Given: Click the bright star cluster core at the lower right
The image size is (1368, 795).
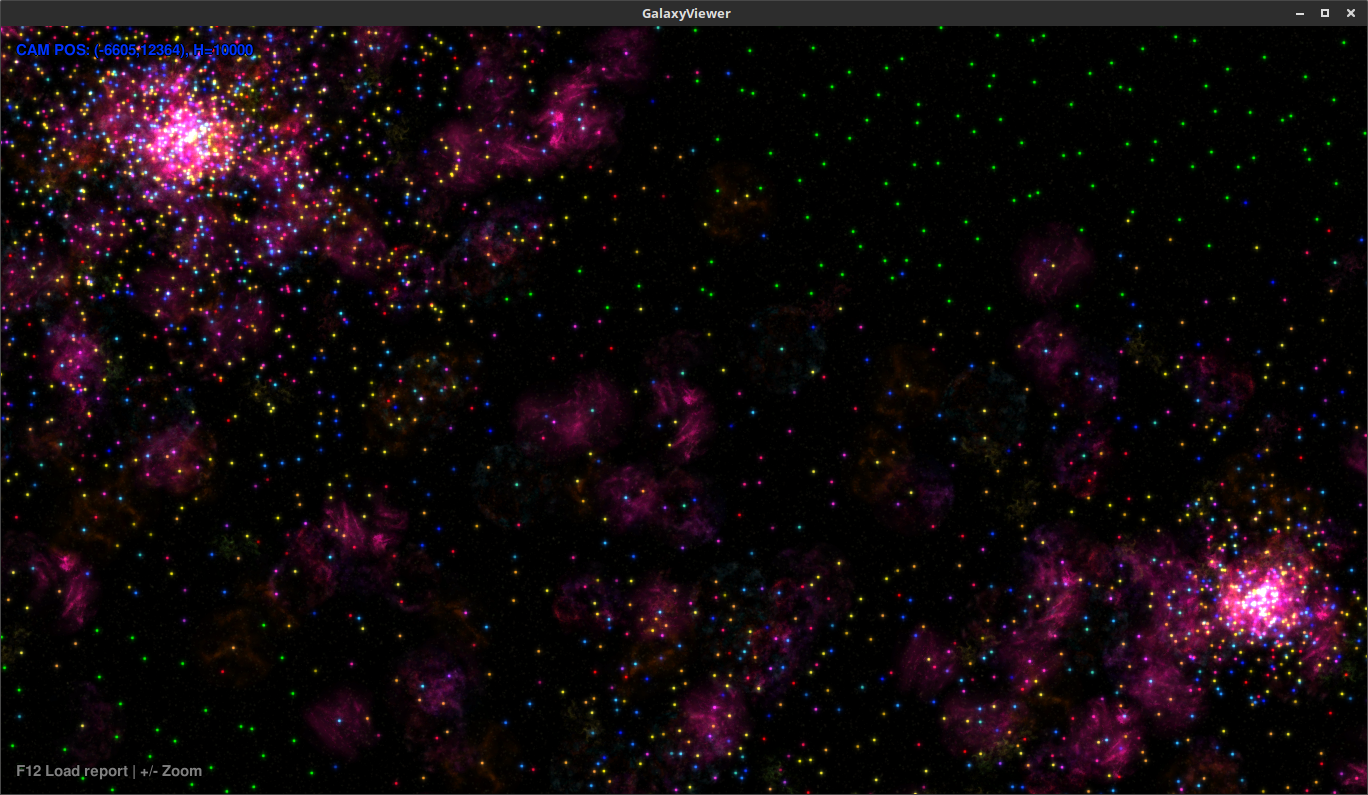Looking at the screenshot, I should point(1262,600).
